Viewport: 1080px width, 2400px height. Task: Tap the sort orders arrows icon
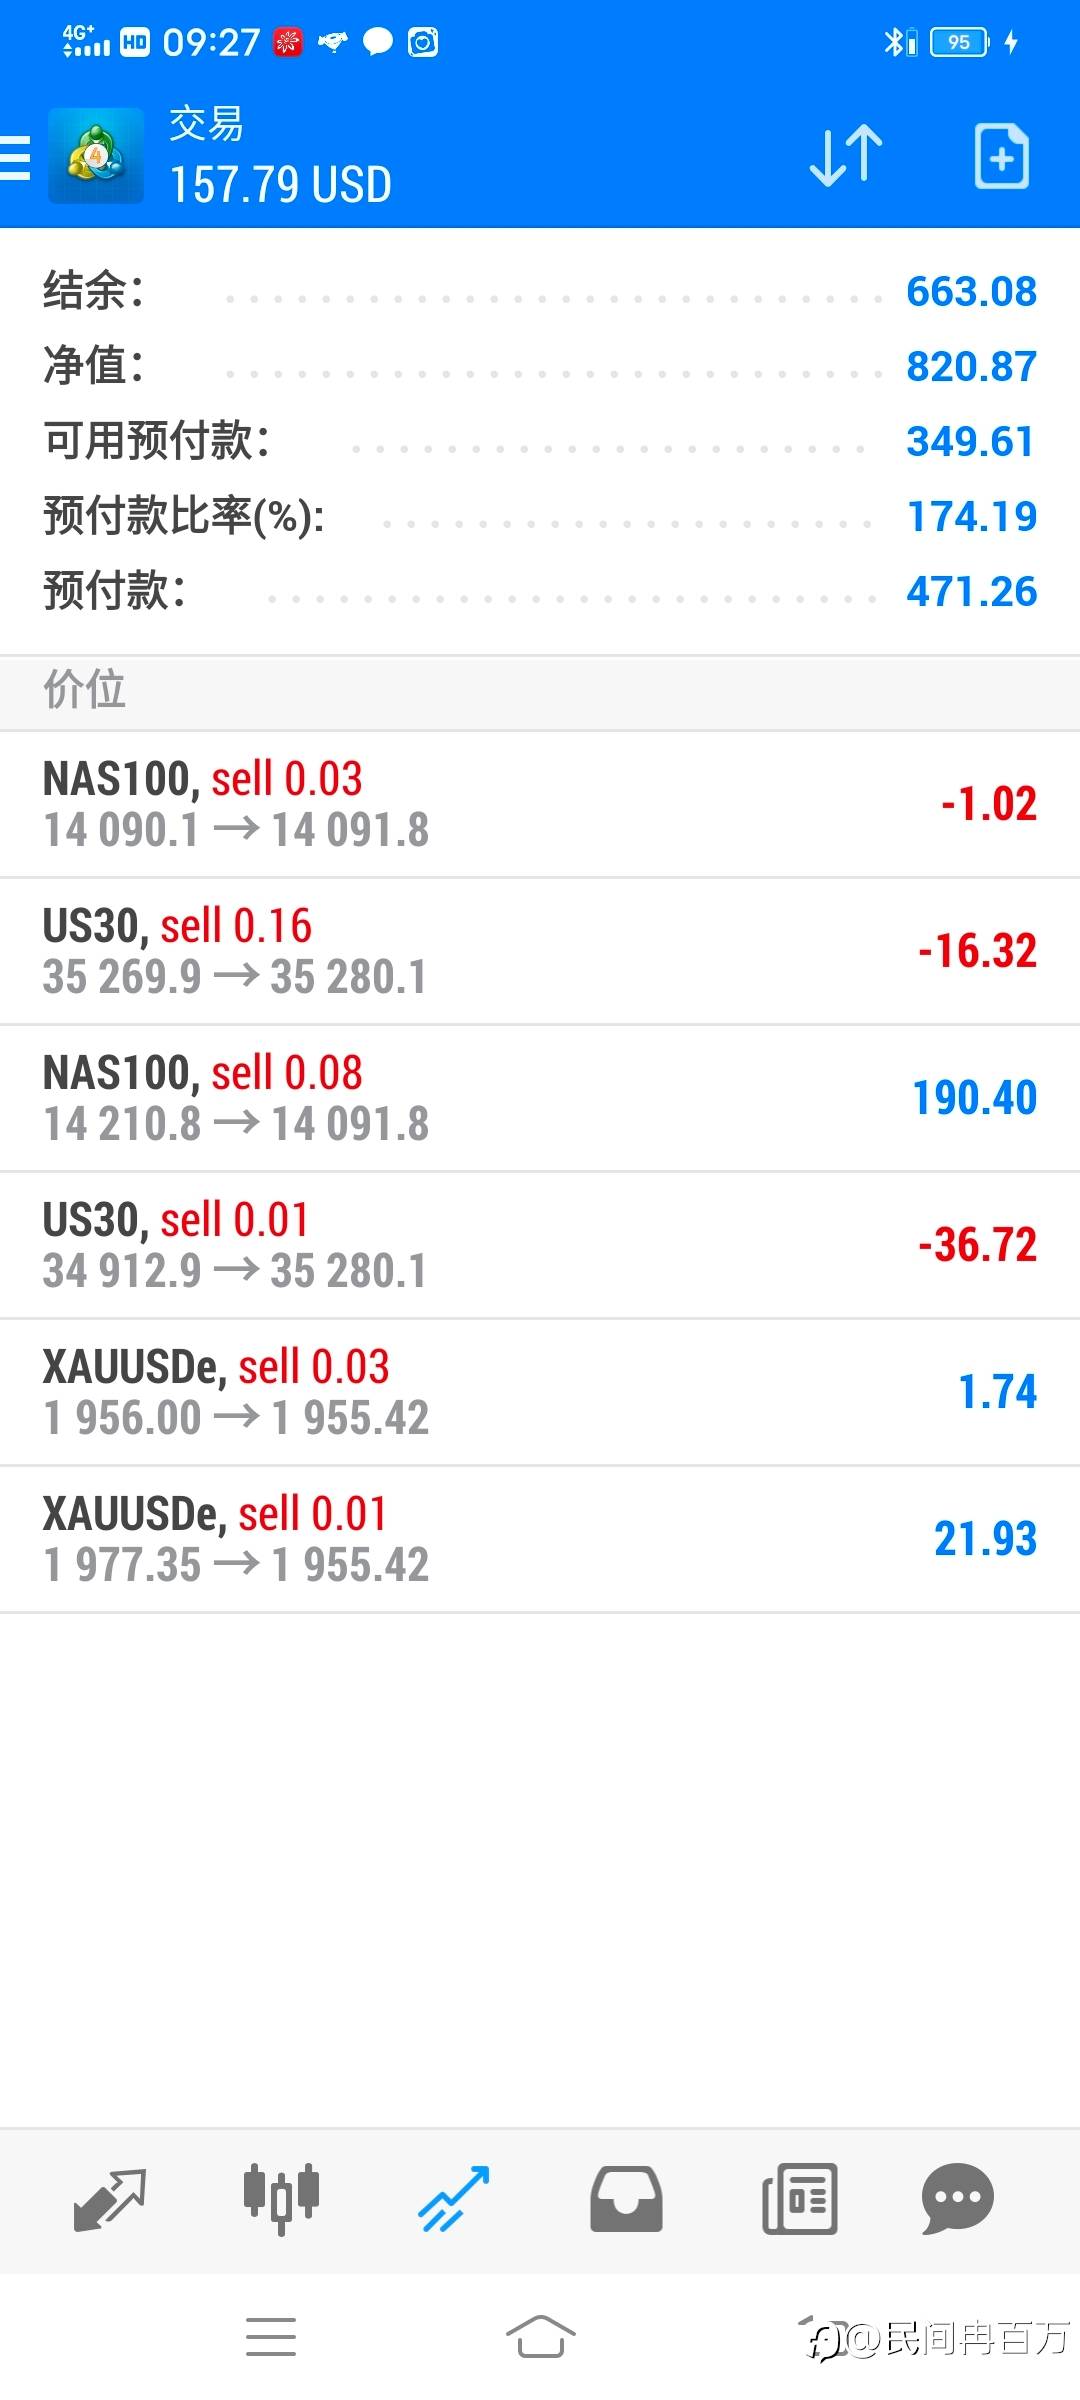pos(846,156)
